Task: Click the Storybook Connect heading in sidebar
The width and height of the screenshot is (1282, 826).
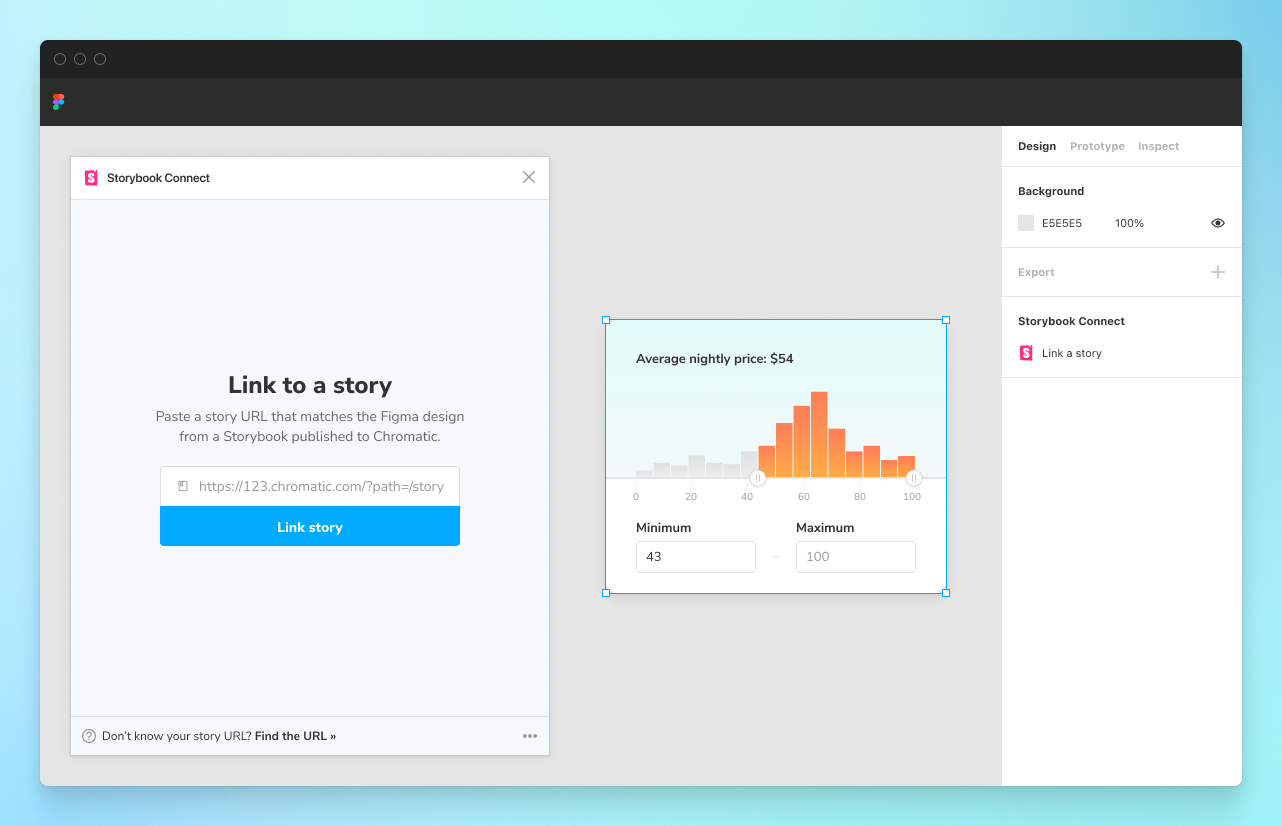Action: pyautogui.click(x=1071, y=321)
